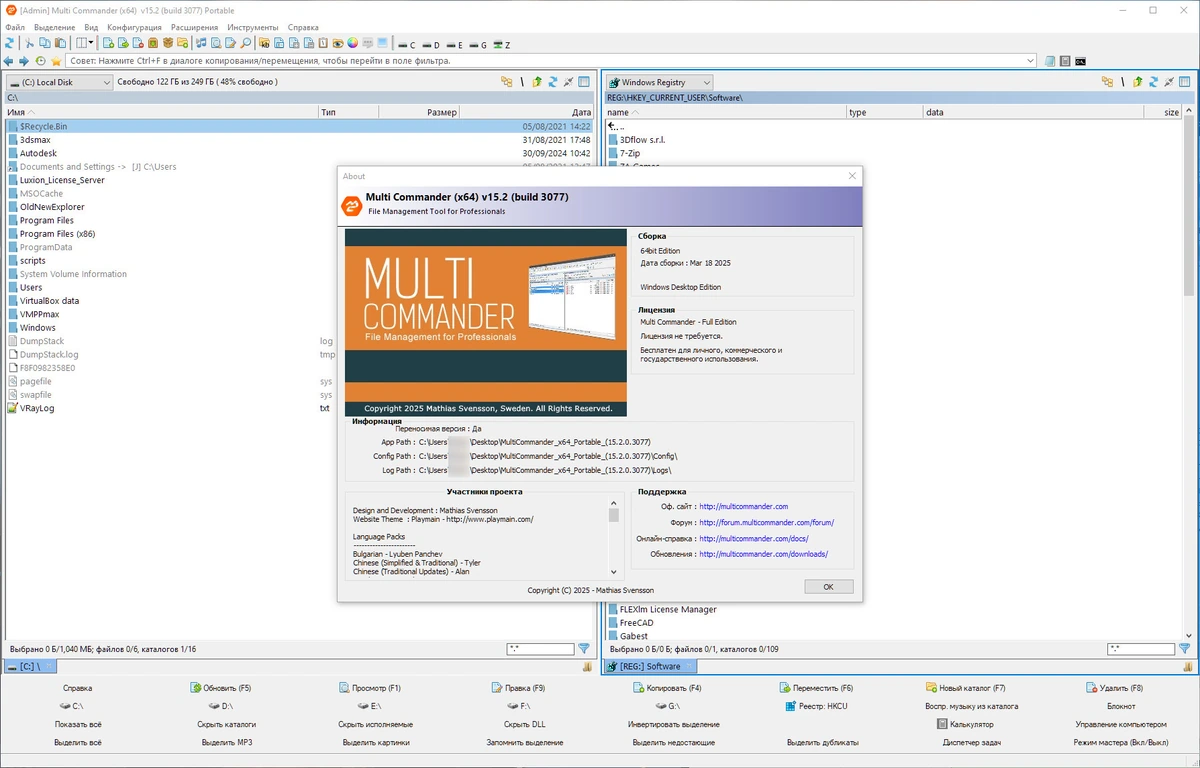This screenshot has width=1200, height=768.
Task: Click OK in the About dialog
Action: (x=828, y=587)
